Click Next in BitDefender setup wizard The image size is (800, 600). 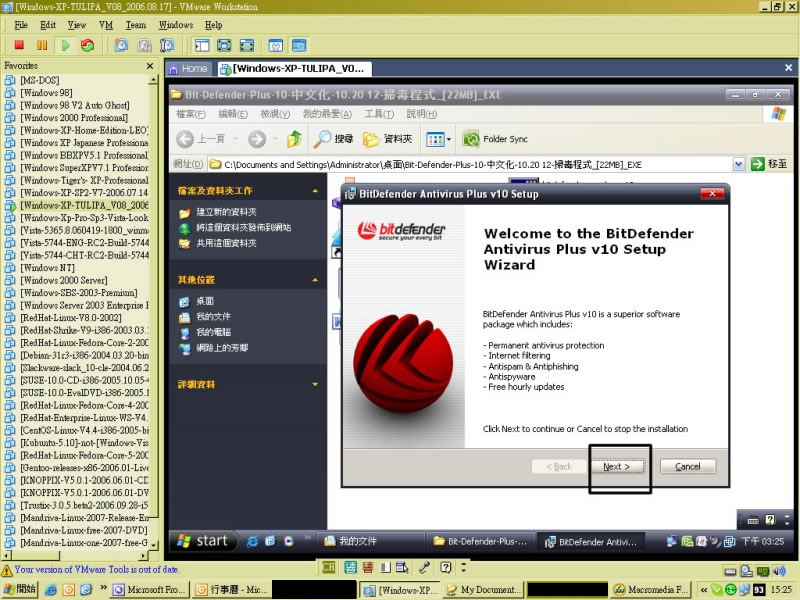click(616, 467)
